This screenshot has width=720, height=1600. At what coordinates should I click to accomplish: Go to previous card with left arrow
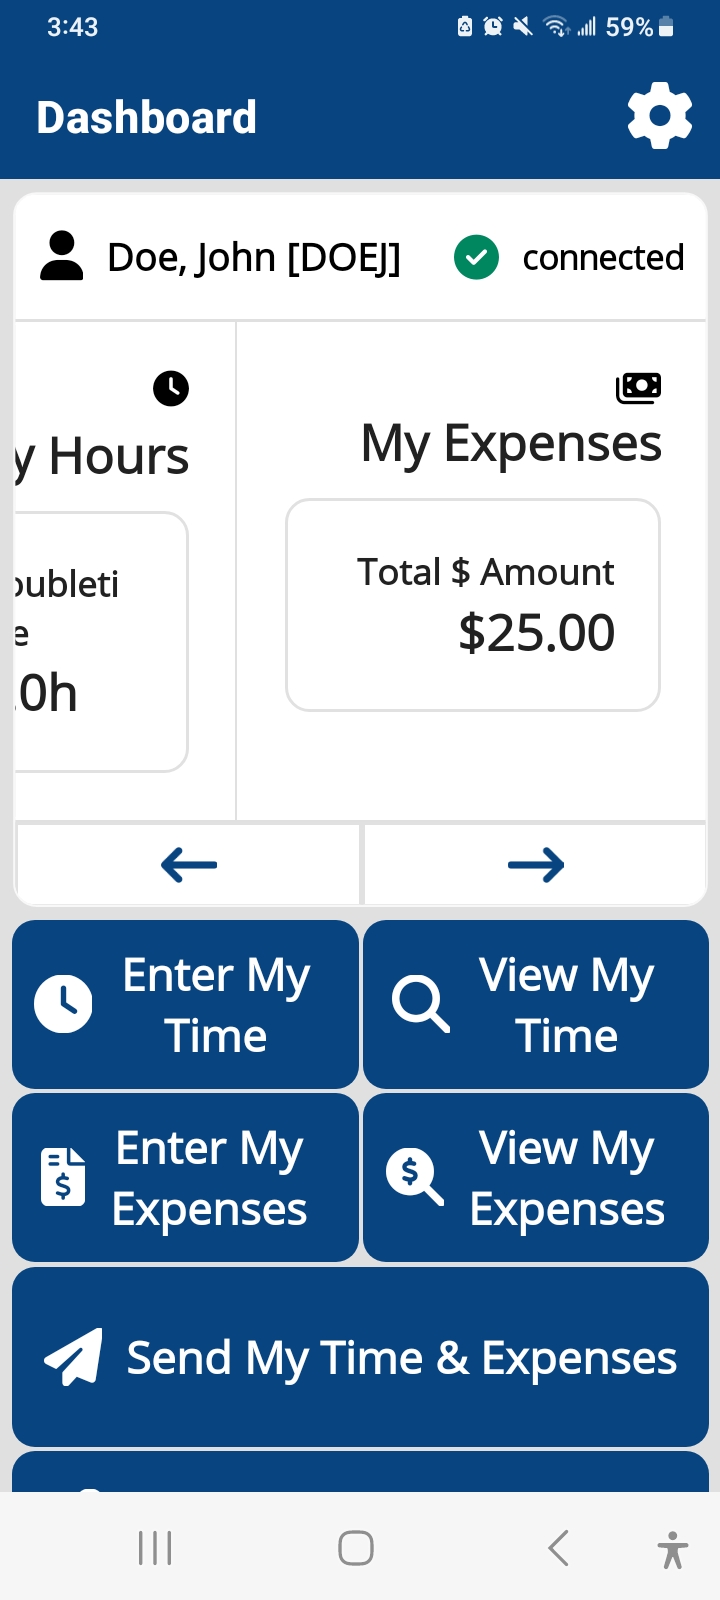(188, 865)
